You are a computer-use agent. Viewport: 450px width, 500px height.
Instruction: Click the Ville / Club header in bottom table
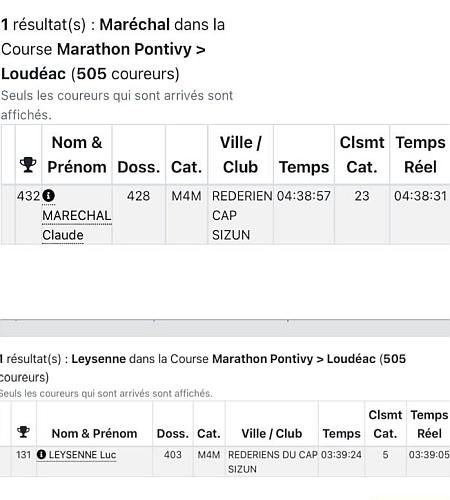272,433
